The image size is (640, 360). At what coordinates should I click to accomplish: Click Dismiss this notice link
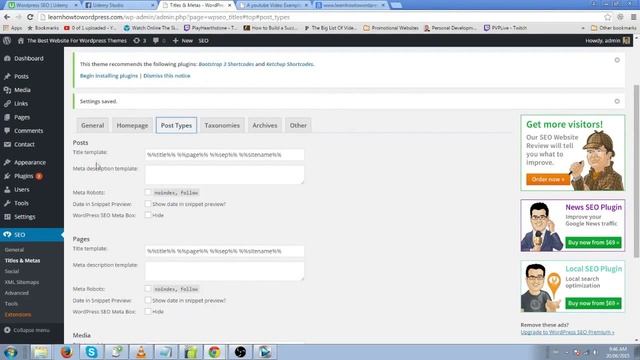click(167, 76)
